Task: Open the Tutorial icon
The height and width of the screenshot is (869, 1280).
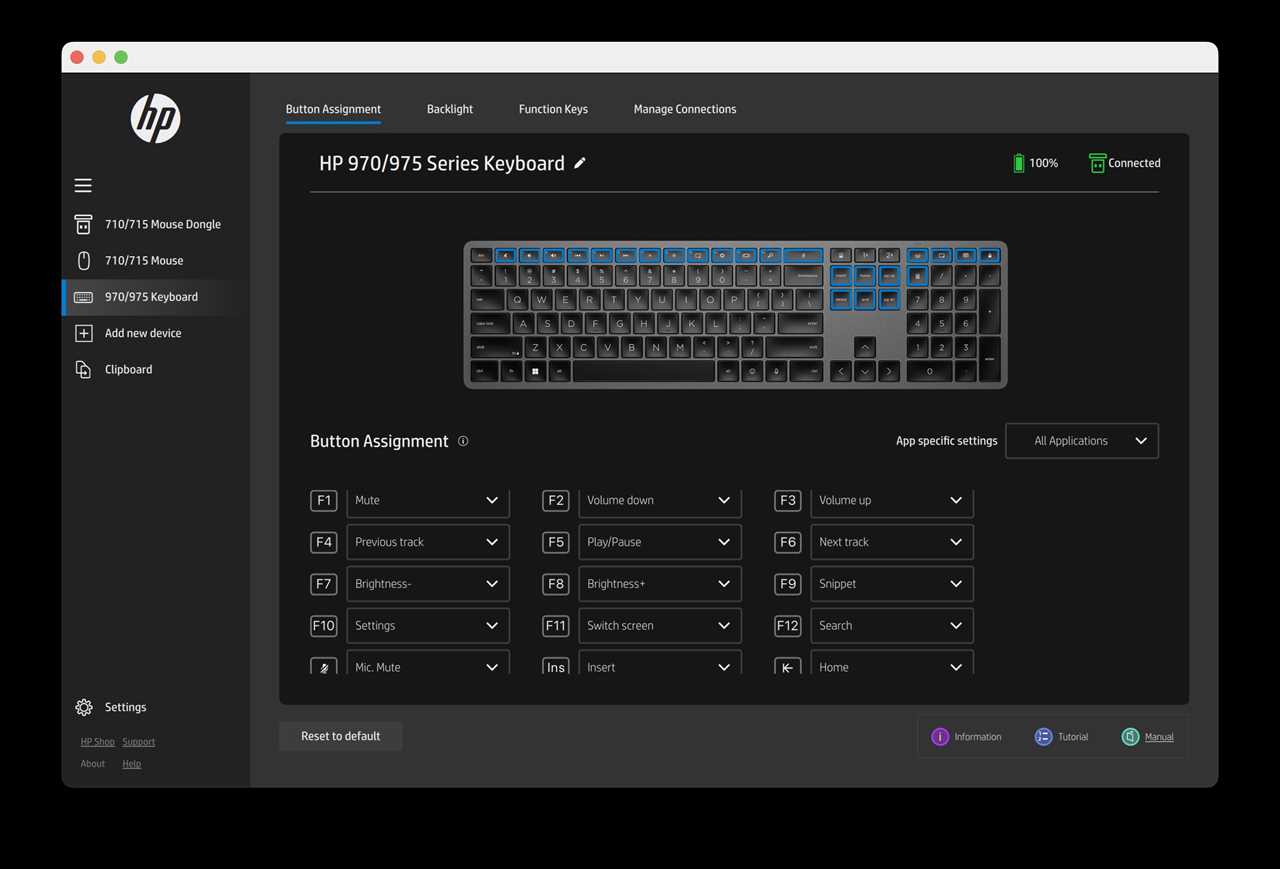Action: click(x=1043, y=737)
